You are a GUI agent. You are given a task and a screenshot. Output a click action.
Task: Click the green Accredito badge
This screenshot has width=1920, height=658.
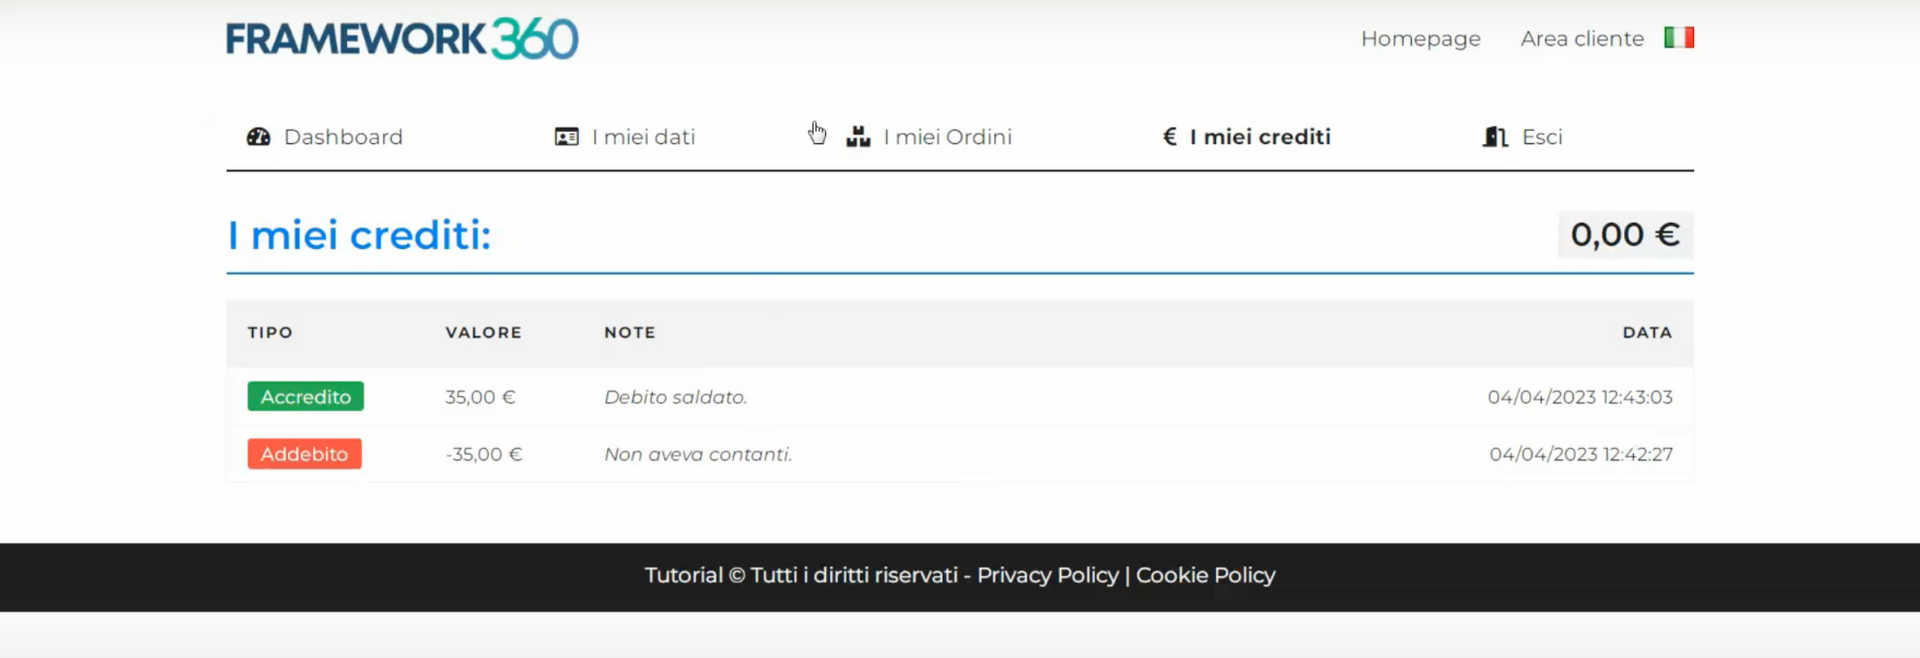tap(305, 396)
